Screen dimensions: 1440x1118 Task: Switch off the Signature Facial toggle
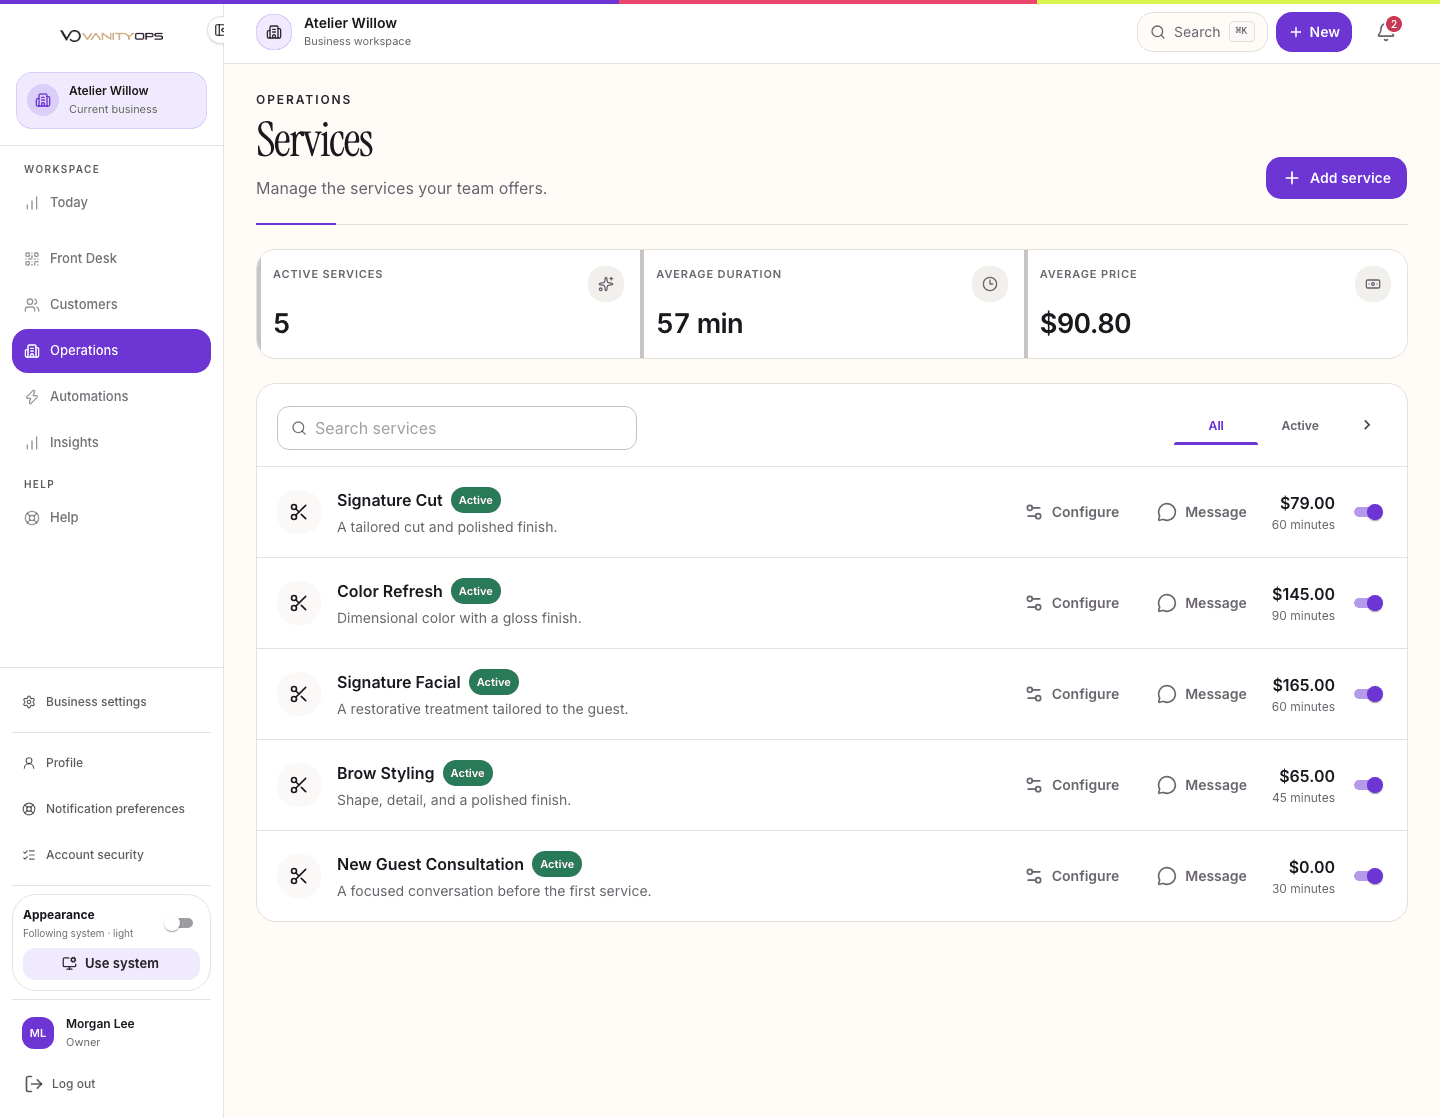1368,694
